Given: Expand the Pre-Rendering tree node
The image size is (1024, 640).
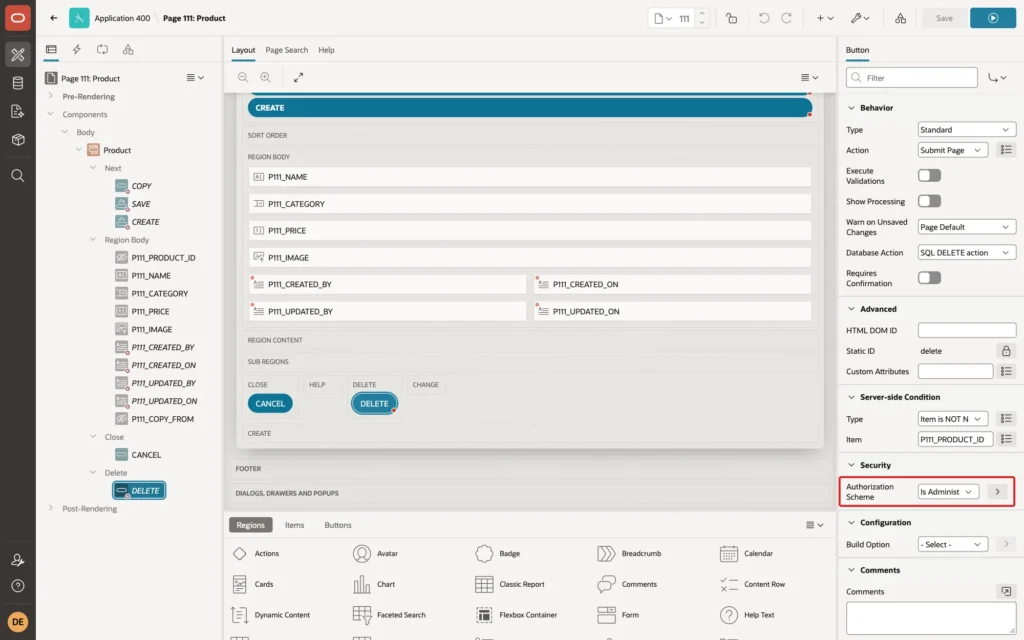Looking at the screenshot, I should click(50, 96).
